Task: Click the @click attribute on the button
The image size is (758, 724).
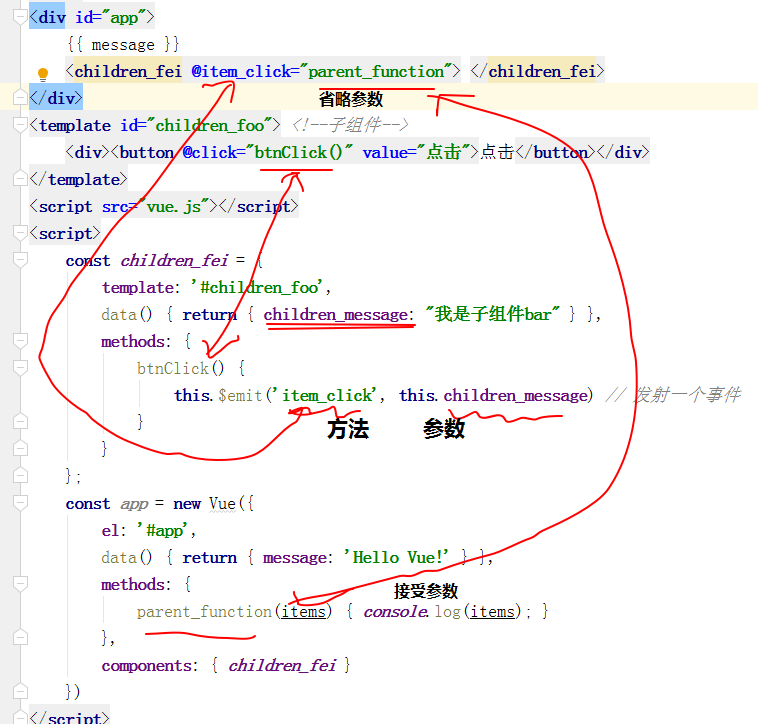Action: click(210, 153)
